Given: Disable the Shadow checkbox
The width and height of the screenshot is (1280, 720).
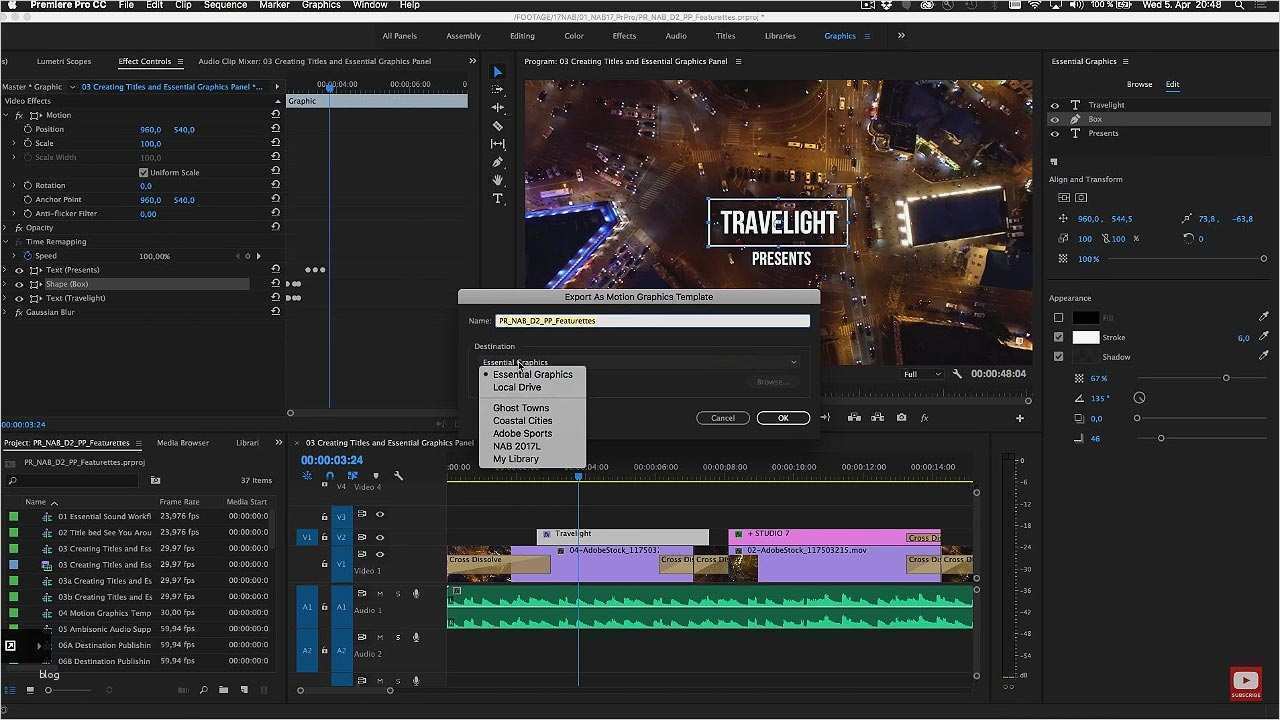Looking at the screenshot, I should coord(1057,356).
